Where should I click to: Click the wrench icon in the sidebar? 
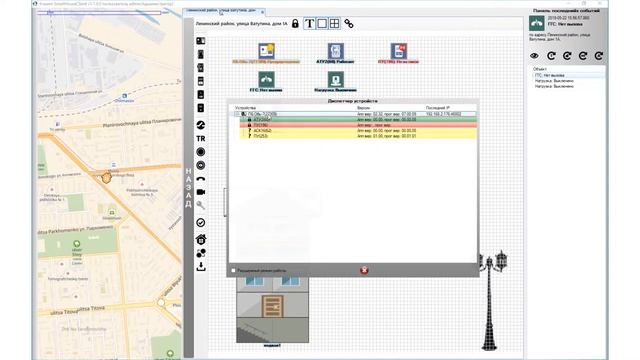point(201,205)
